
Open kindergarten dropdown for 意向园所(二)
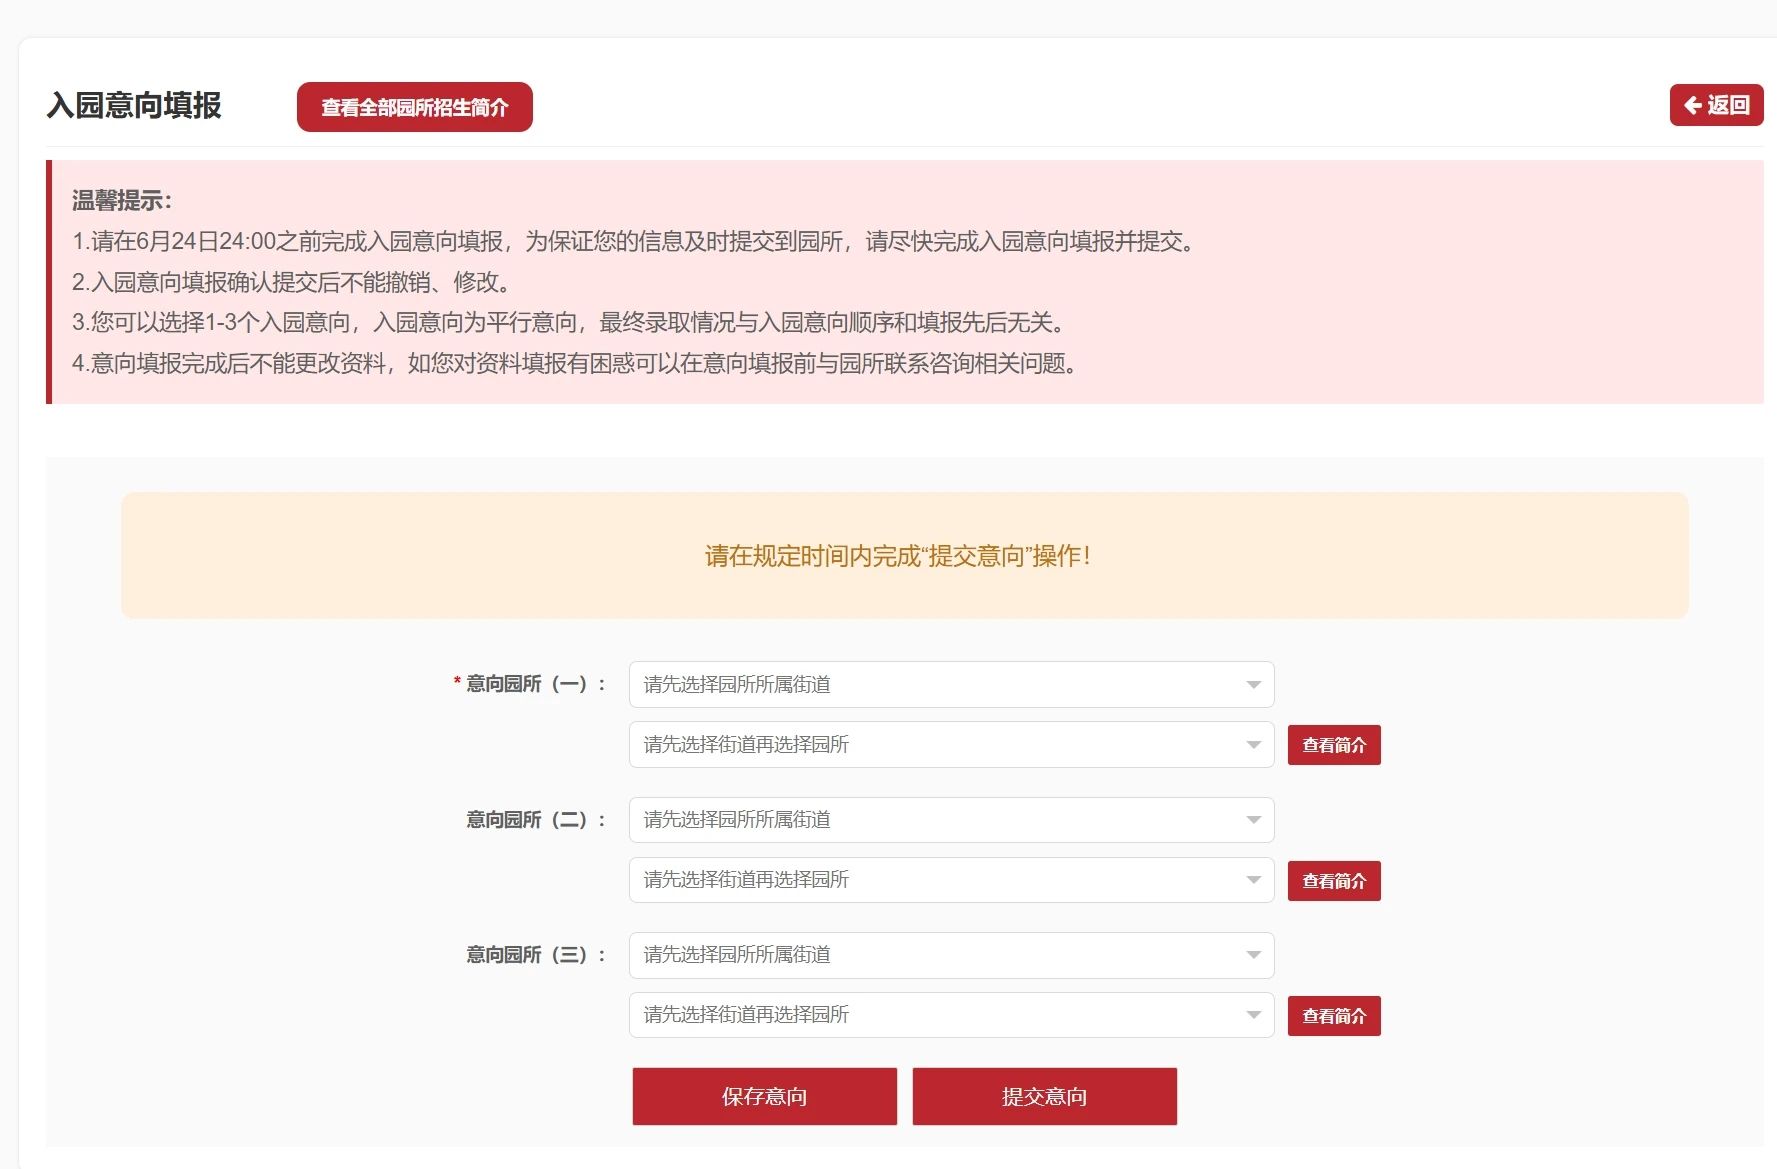click(x=951, y=880)
